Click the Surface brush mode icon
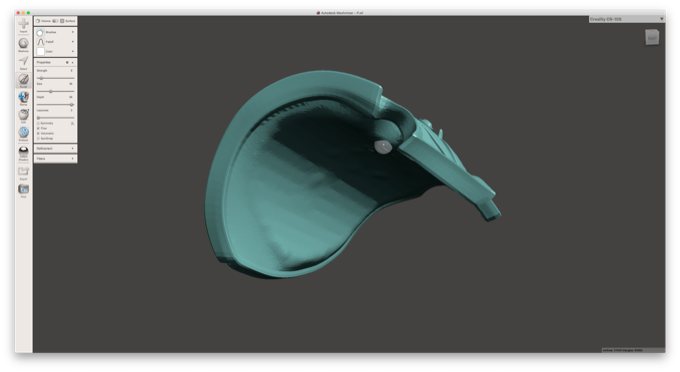680x372 pixels. (62, 21)
